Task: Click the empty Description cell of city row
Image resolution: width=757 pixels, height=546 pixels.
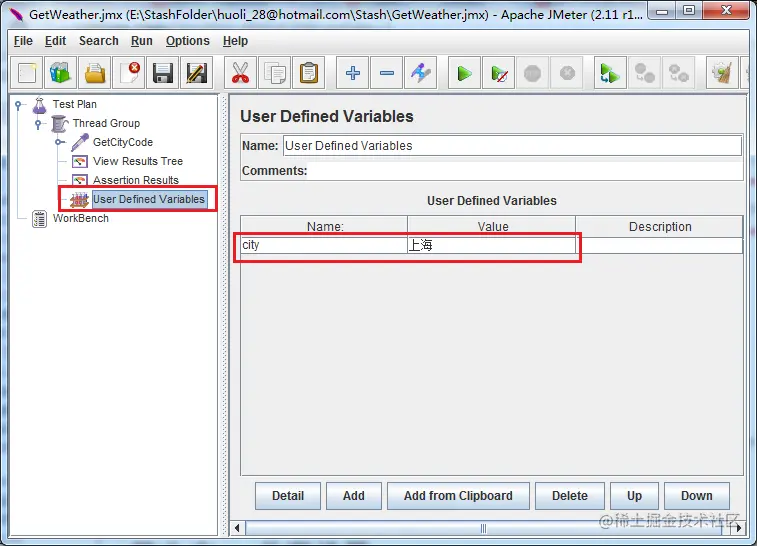Action: (x=659, y=245)
